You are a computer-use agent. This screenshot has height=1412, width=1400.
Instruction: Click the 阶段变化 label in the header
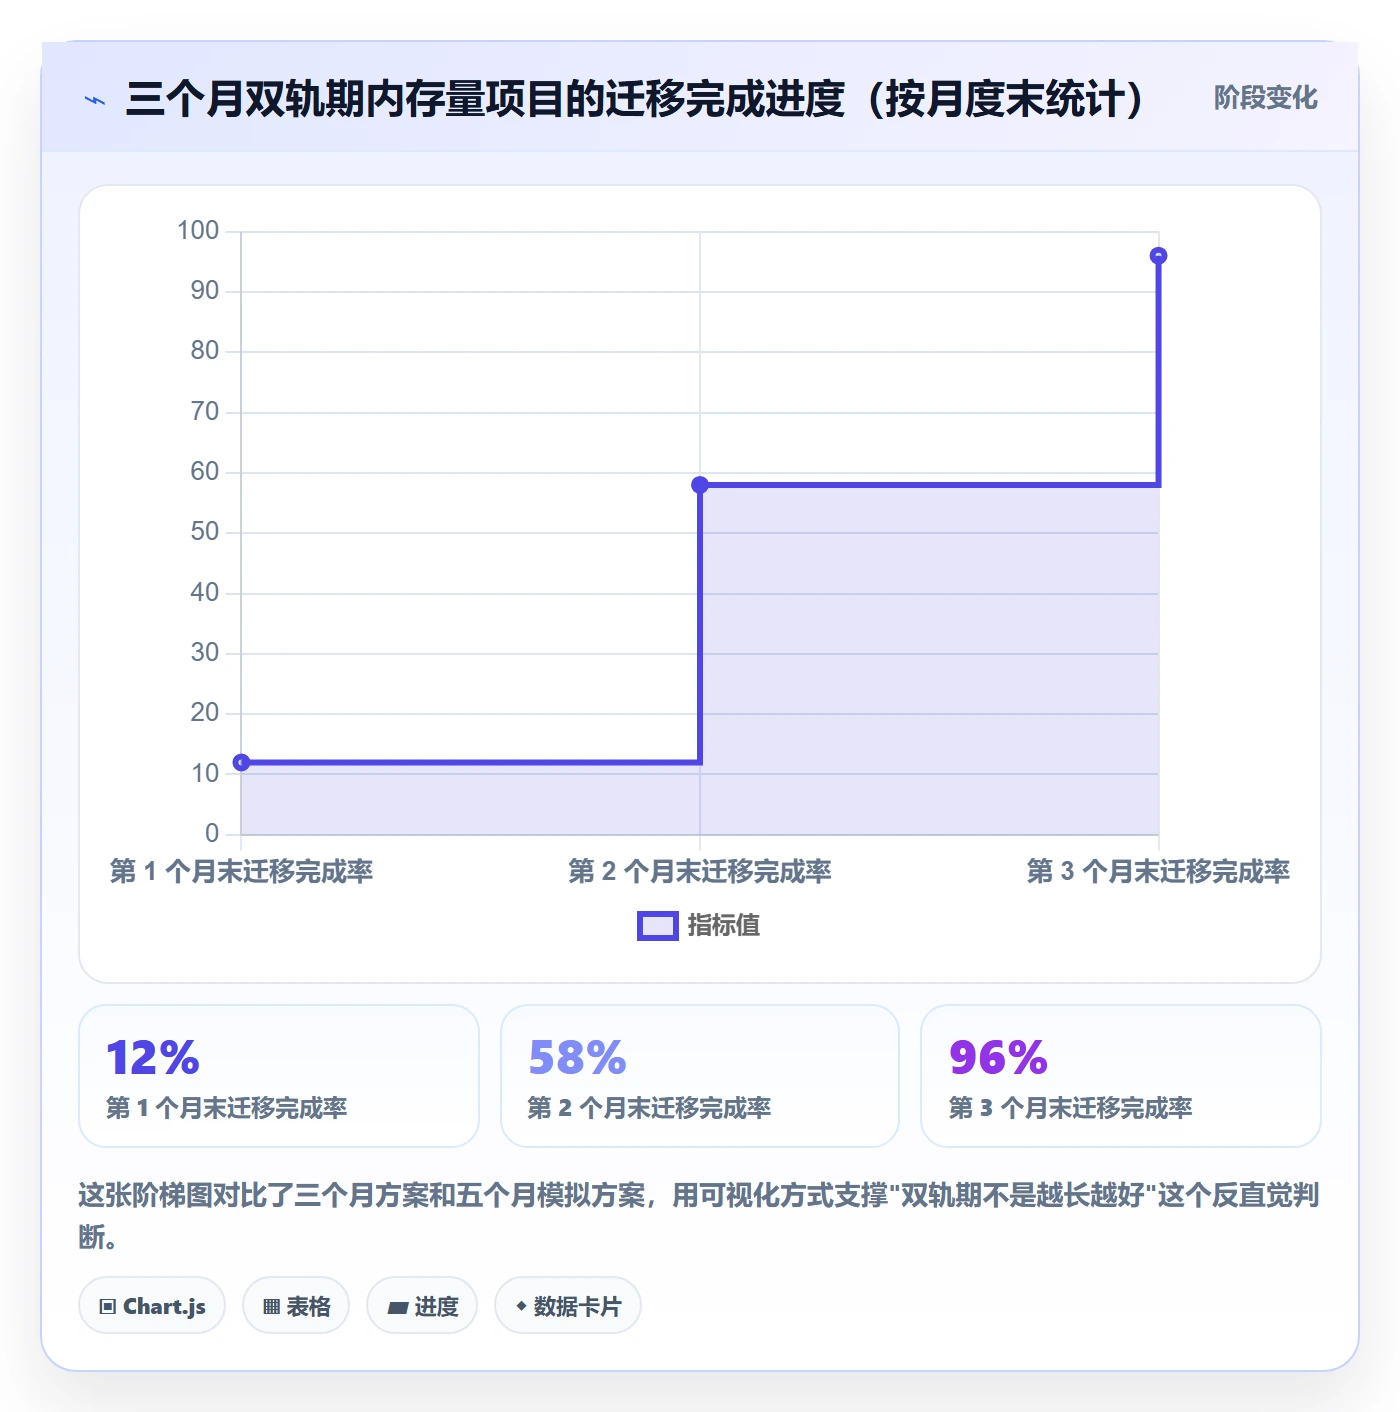click(x=1265, y=98)
